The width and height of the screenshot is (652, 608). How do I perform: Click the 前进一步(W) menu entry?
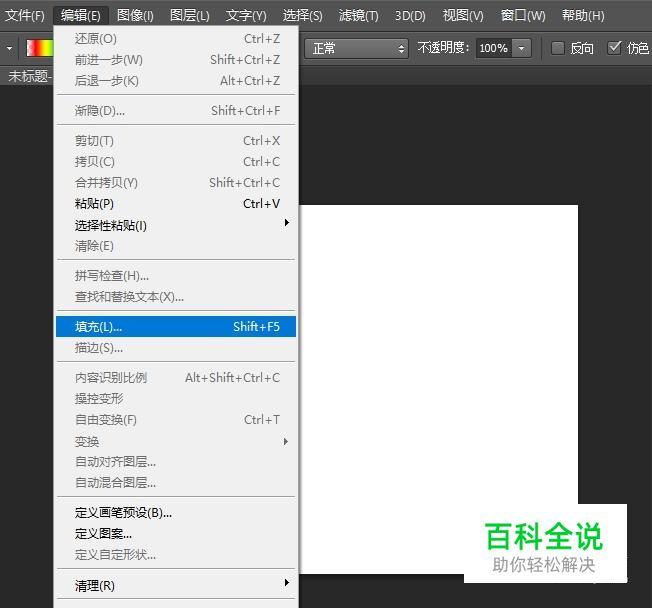click(x=176, y=60)
